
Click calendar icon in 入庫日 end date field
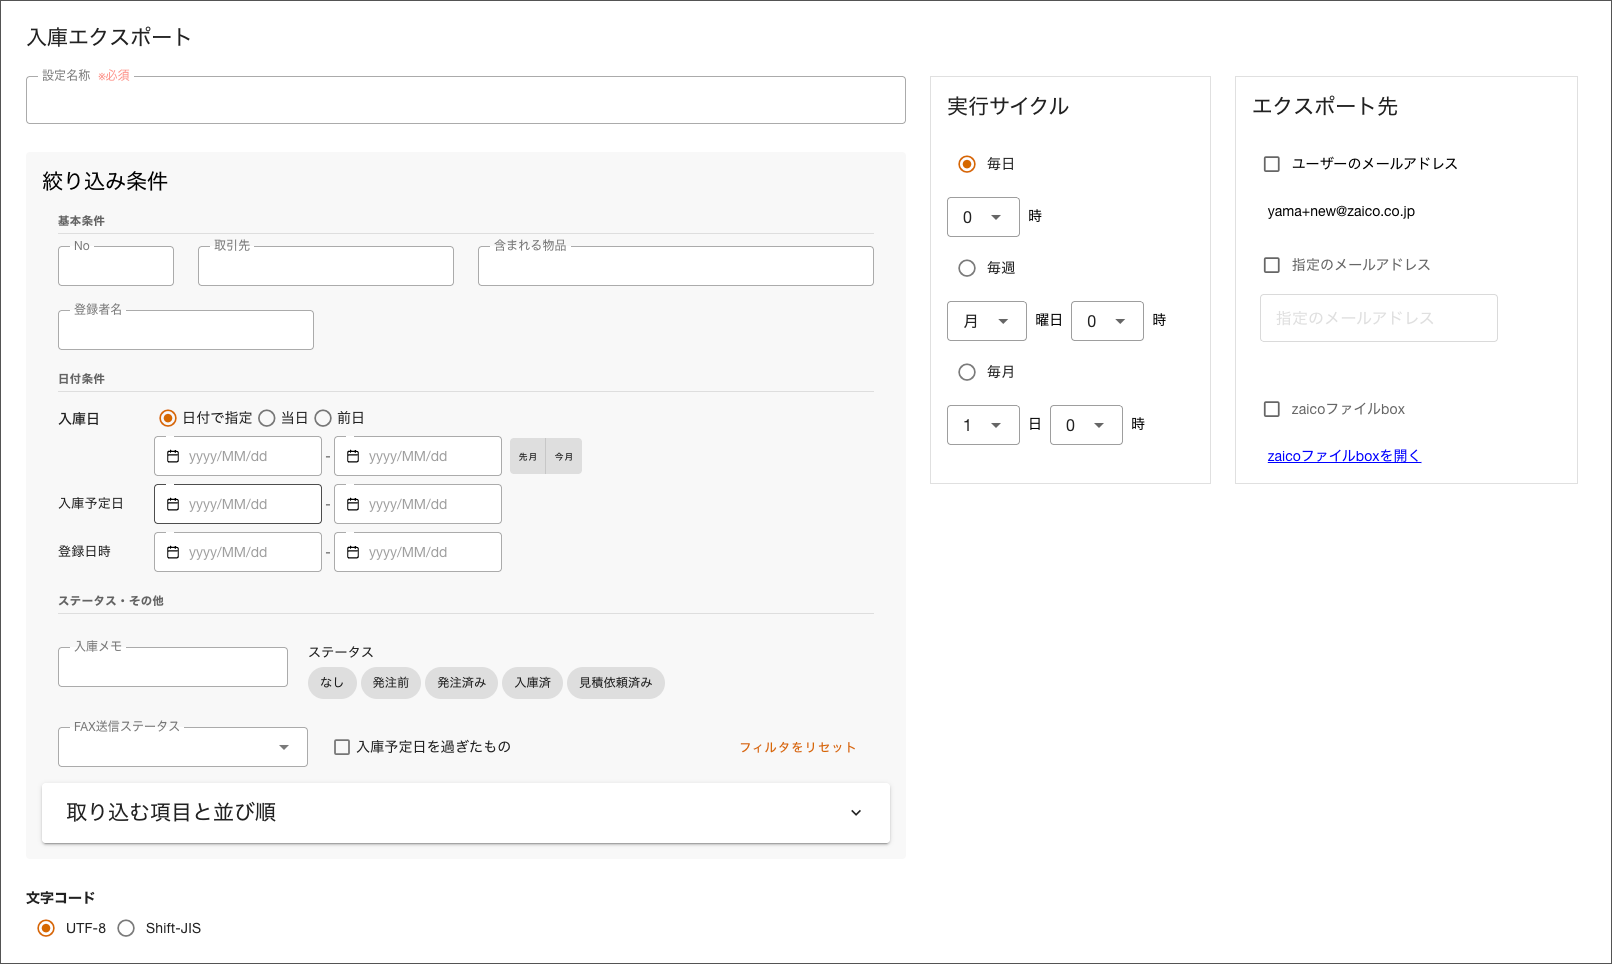coord(353,456)
